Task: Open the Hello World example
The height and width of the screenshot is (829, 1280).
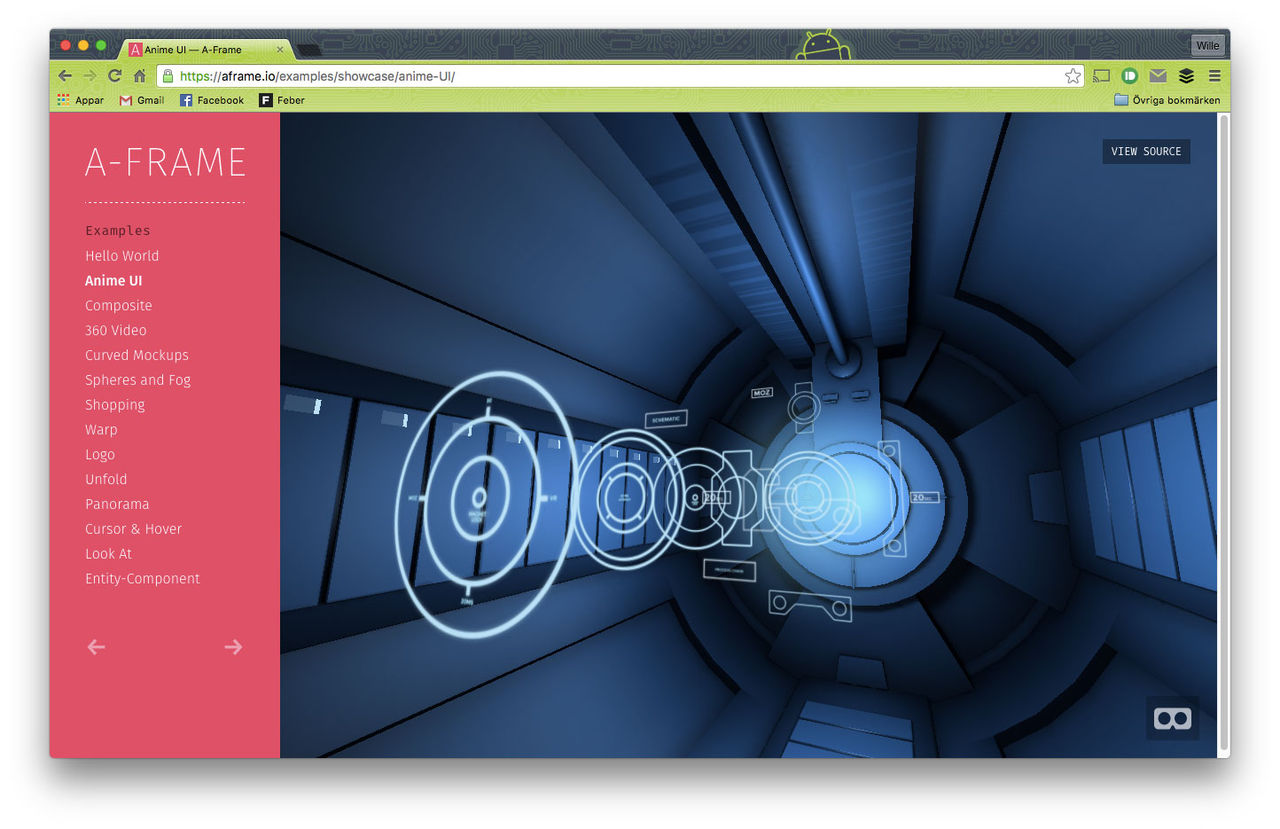Action: point(122,256)
